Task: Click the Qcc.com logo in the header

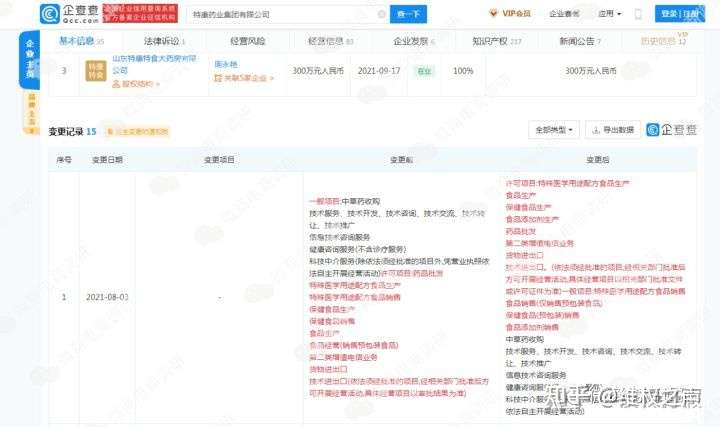Action: (x=69, y=14)
